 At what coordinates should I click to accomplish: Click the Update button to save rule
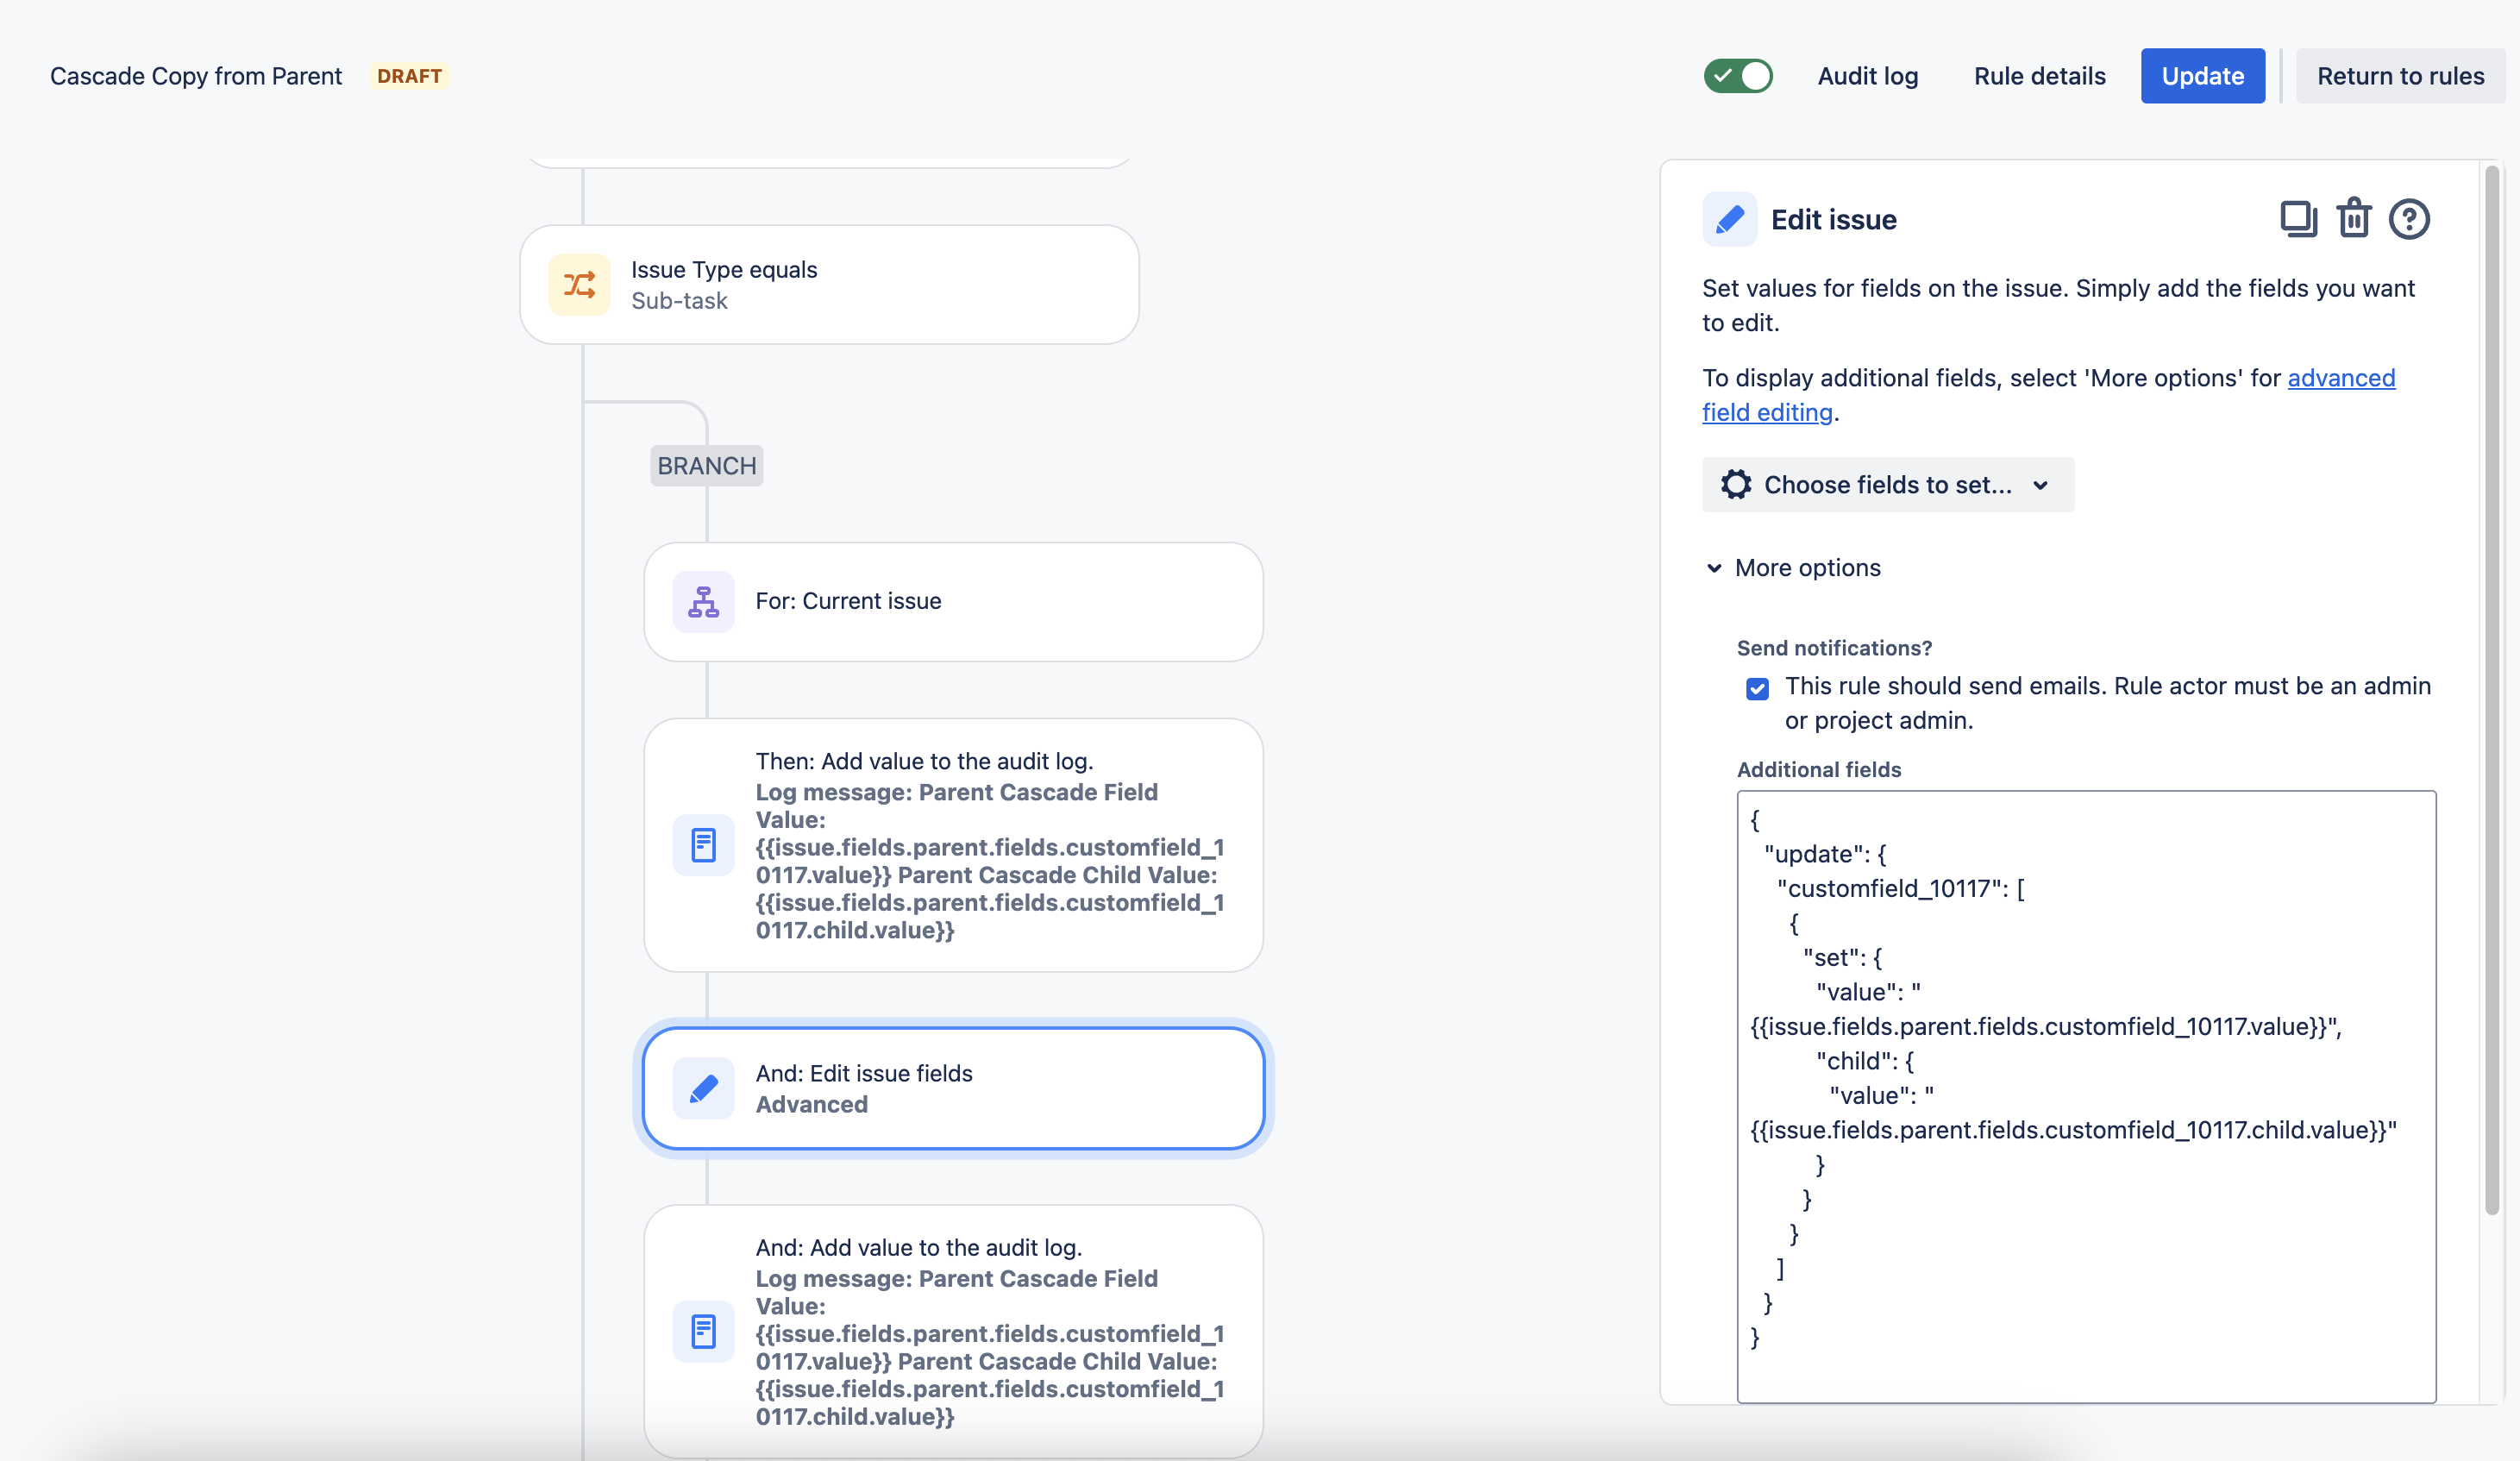click(2202, 75)
